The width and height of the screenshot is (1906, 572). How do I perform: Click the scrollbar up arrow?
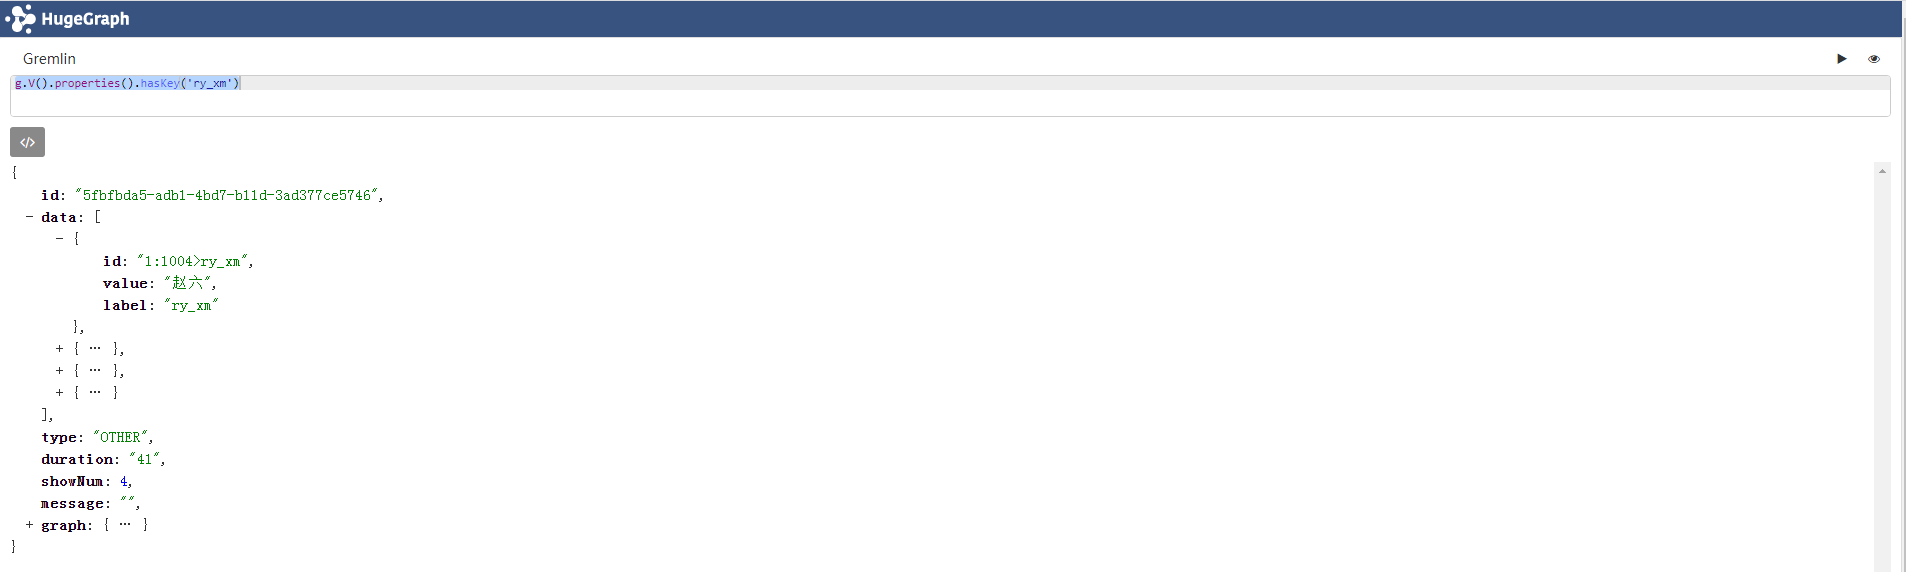[x=1882, y=172]
